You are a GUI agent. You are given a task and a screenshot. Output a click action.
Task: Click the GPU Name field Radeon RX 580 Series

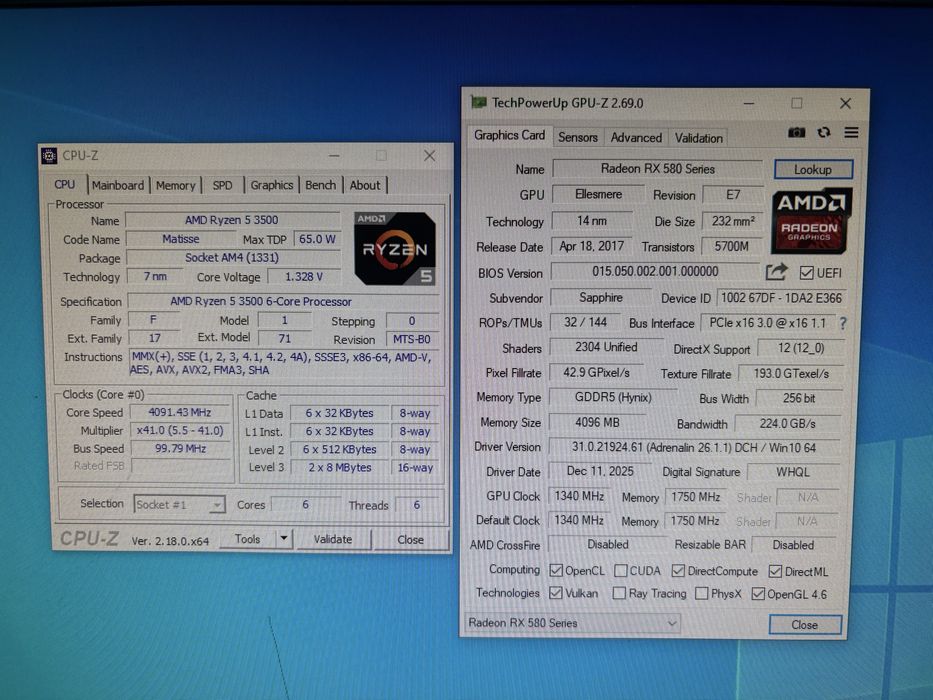coord(658,169)
